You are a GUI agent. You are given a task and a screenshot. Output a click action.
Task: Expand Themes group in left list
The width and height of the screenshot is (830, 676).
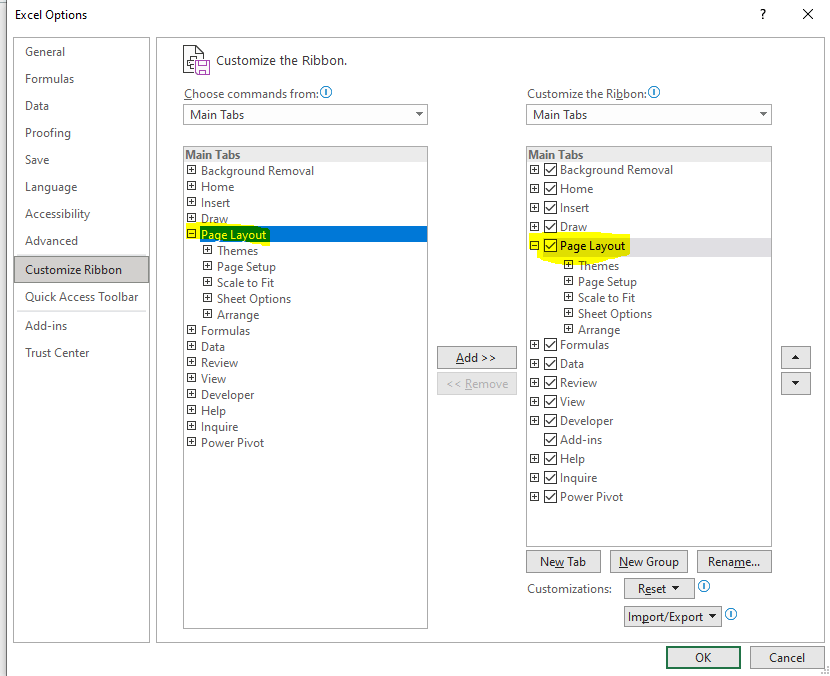(x=208, y=250)
